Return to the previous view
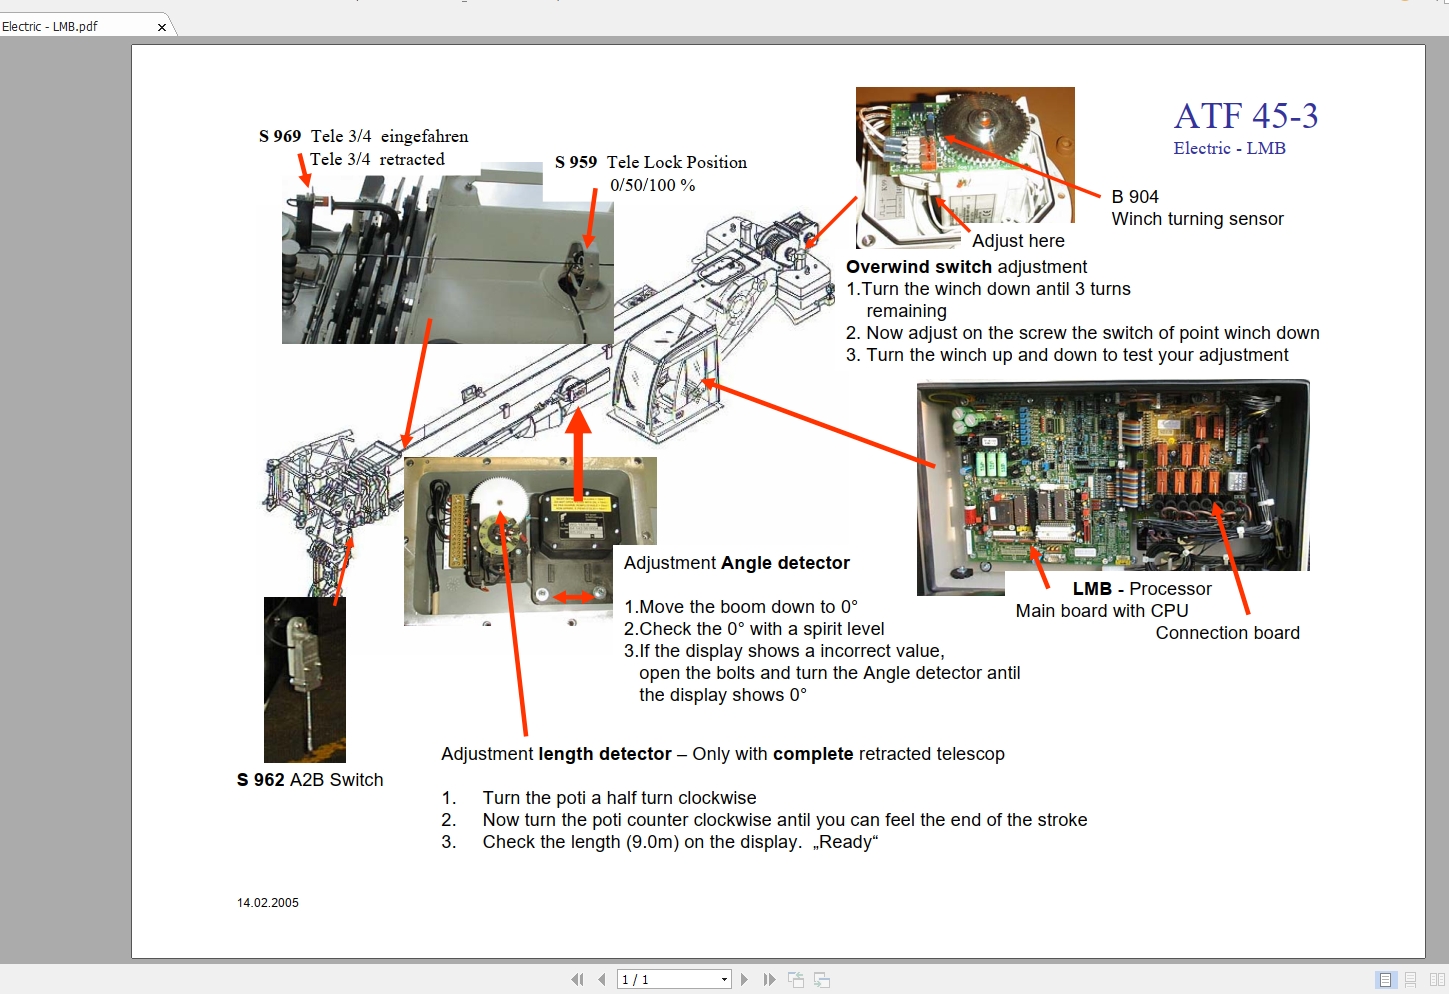The height and width of the screenshot is (994, 1449). pos(796,979)
